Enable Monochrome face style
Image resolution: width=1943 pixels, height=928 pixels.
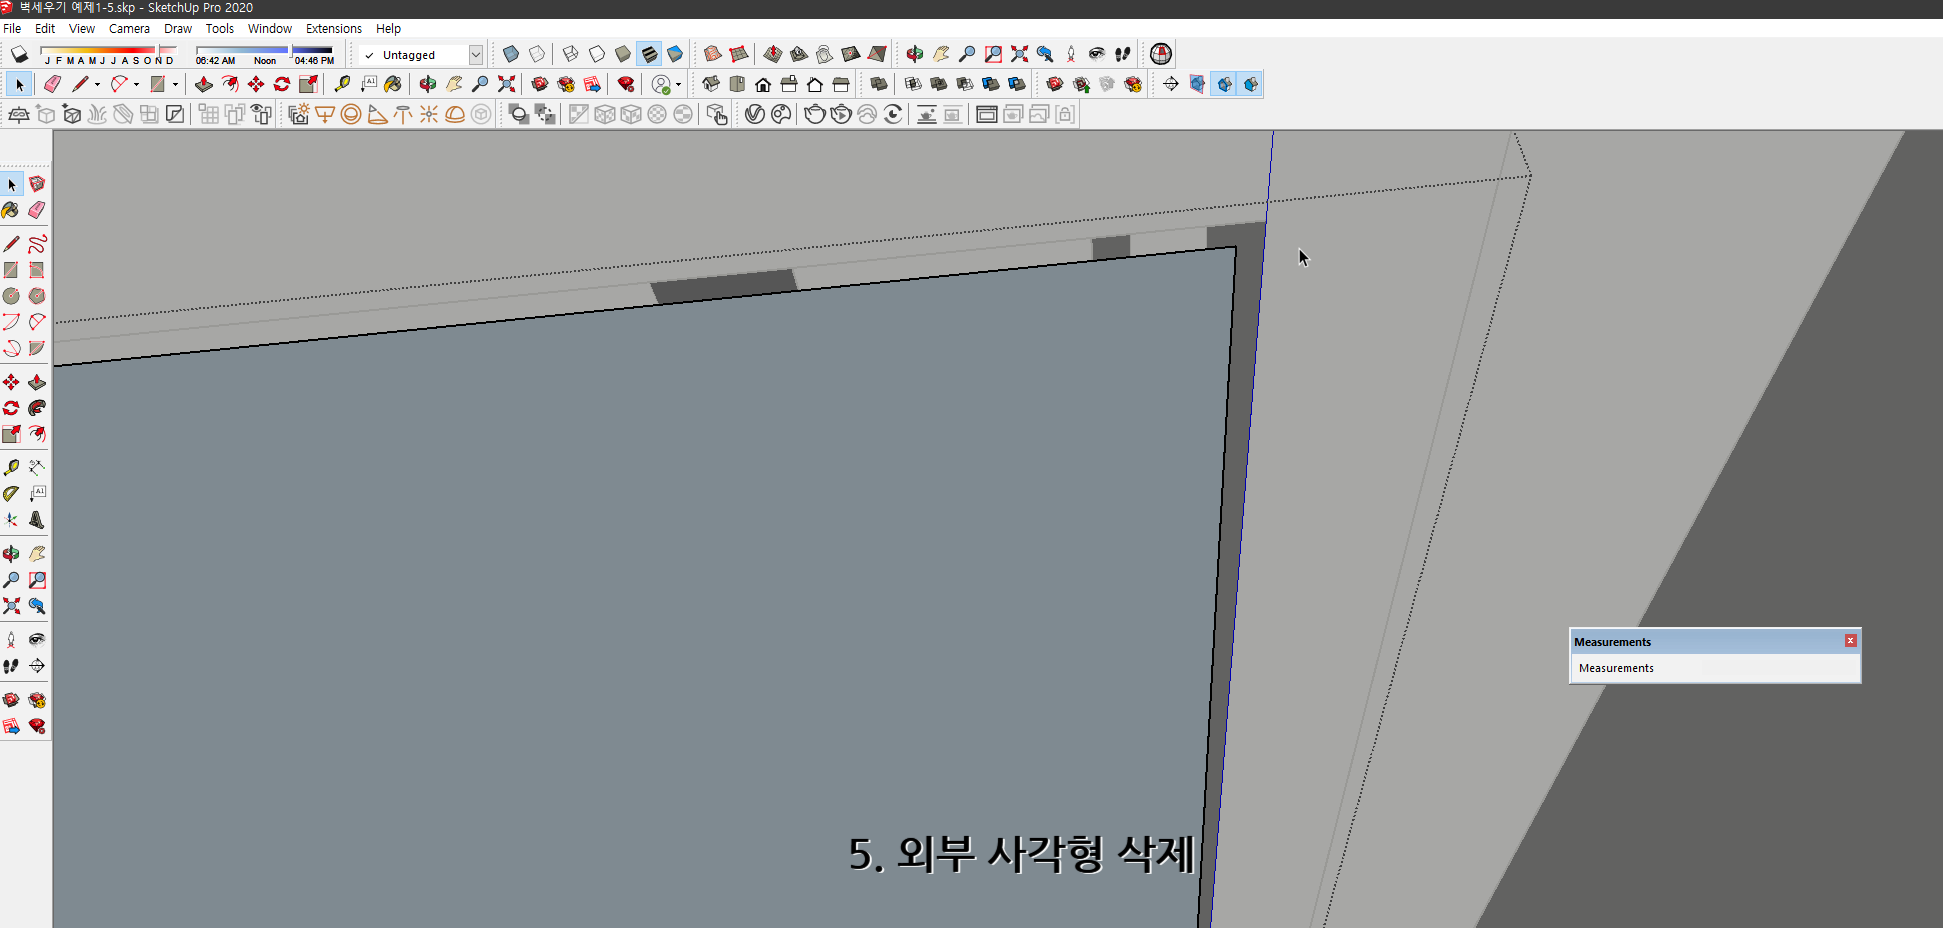pos(675,54)
